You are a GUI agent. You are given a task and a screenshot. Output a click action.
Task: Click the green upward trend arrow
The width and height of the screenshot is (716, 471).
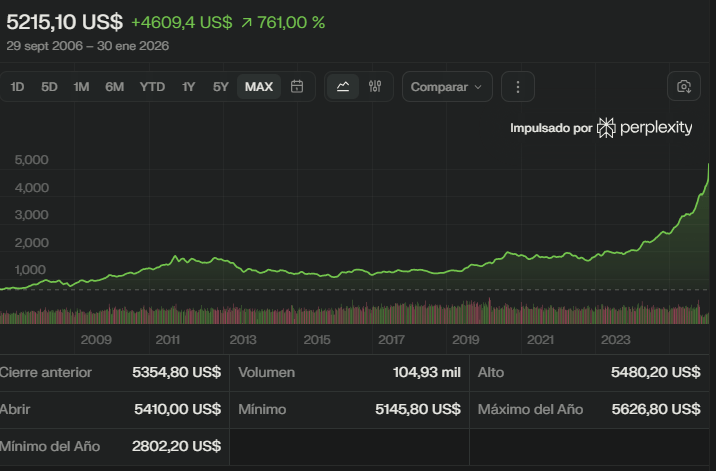pos(246,22)
